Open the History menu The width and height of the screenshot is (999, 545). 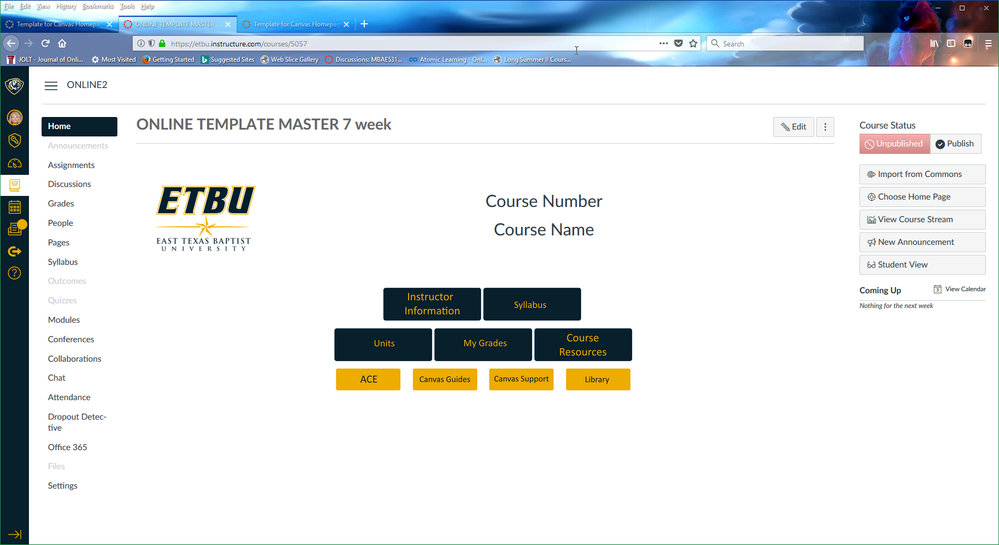66,6
